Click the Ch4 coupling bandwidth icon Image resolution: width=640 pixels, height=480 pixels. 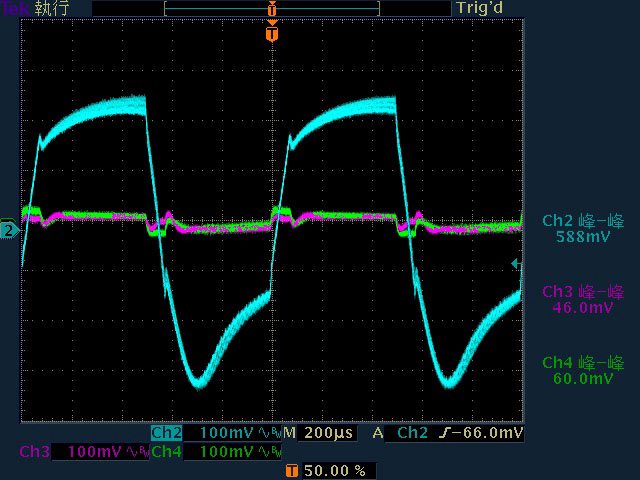click(269, 452)
